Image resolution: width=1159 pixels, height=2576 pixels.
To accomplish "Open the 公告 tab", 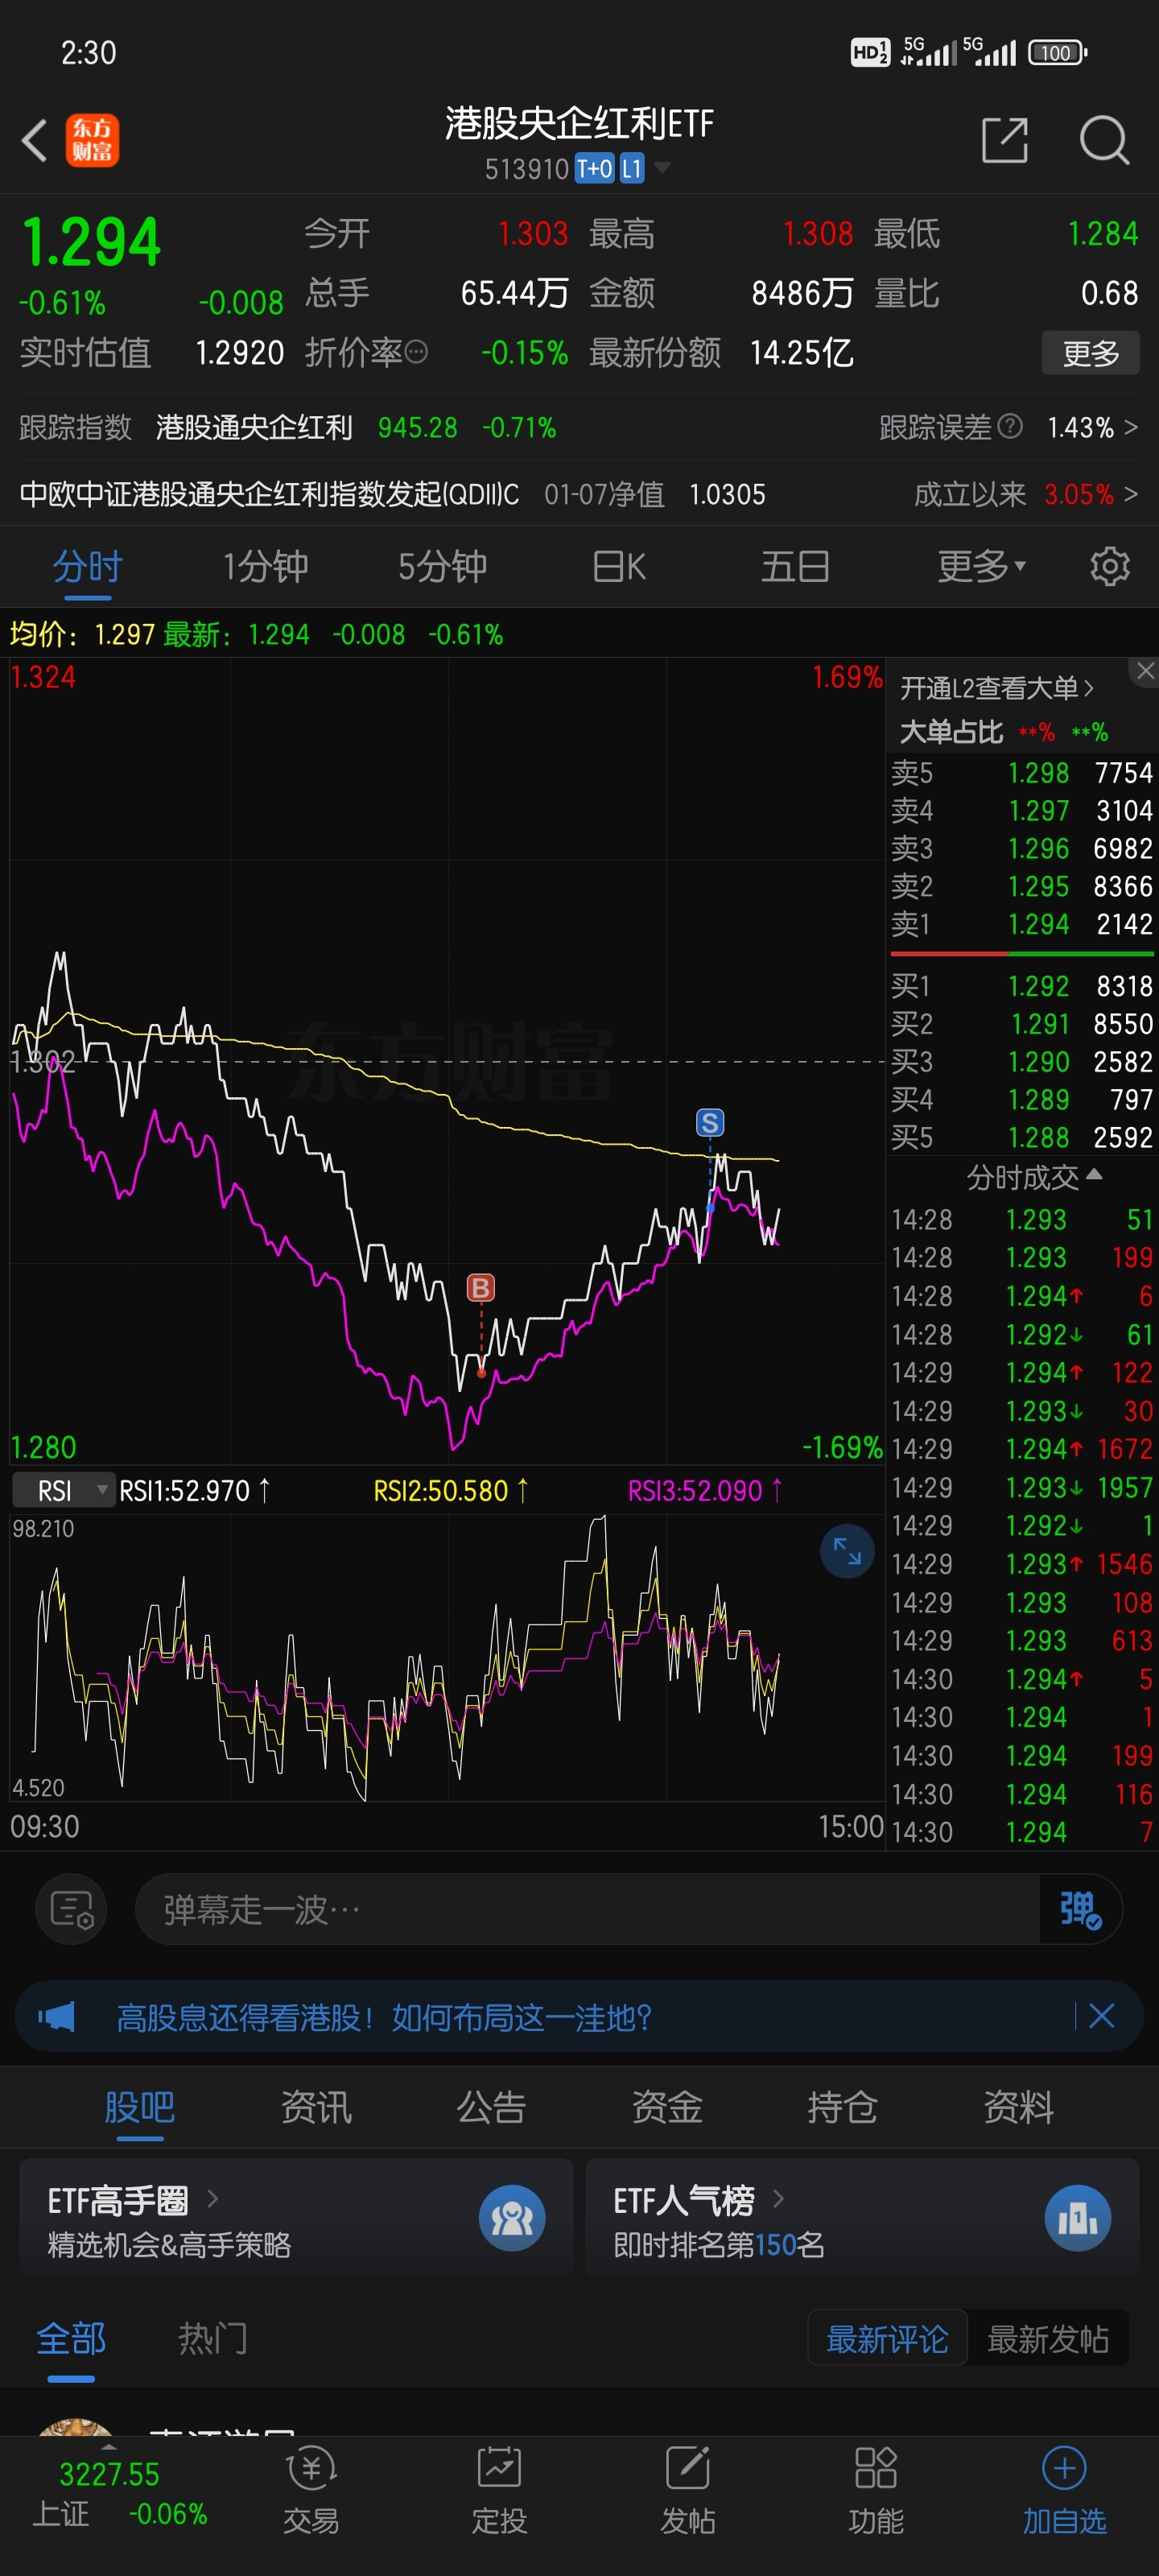I will pos(491,2107).
